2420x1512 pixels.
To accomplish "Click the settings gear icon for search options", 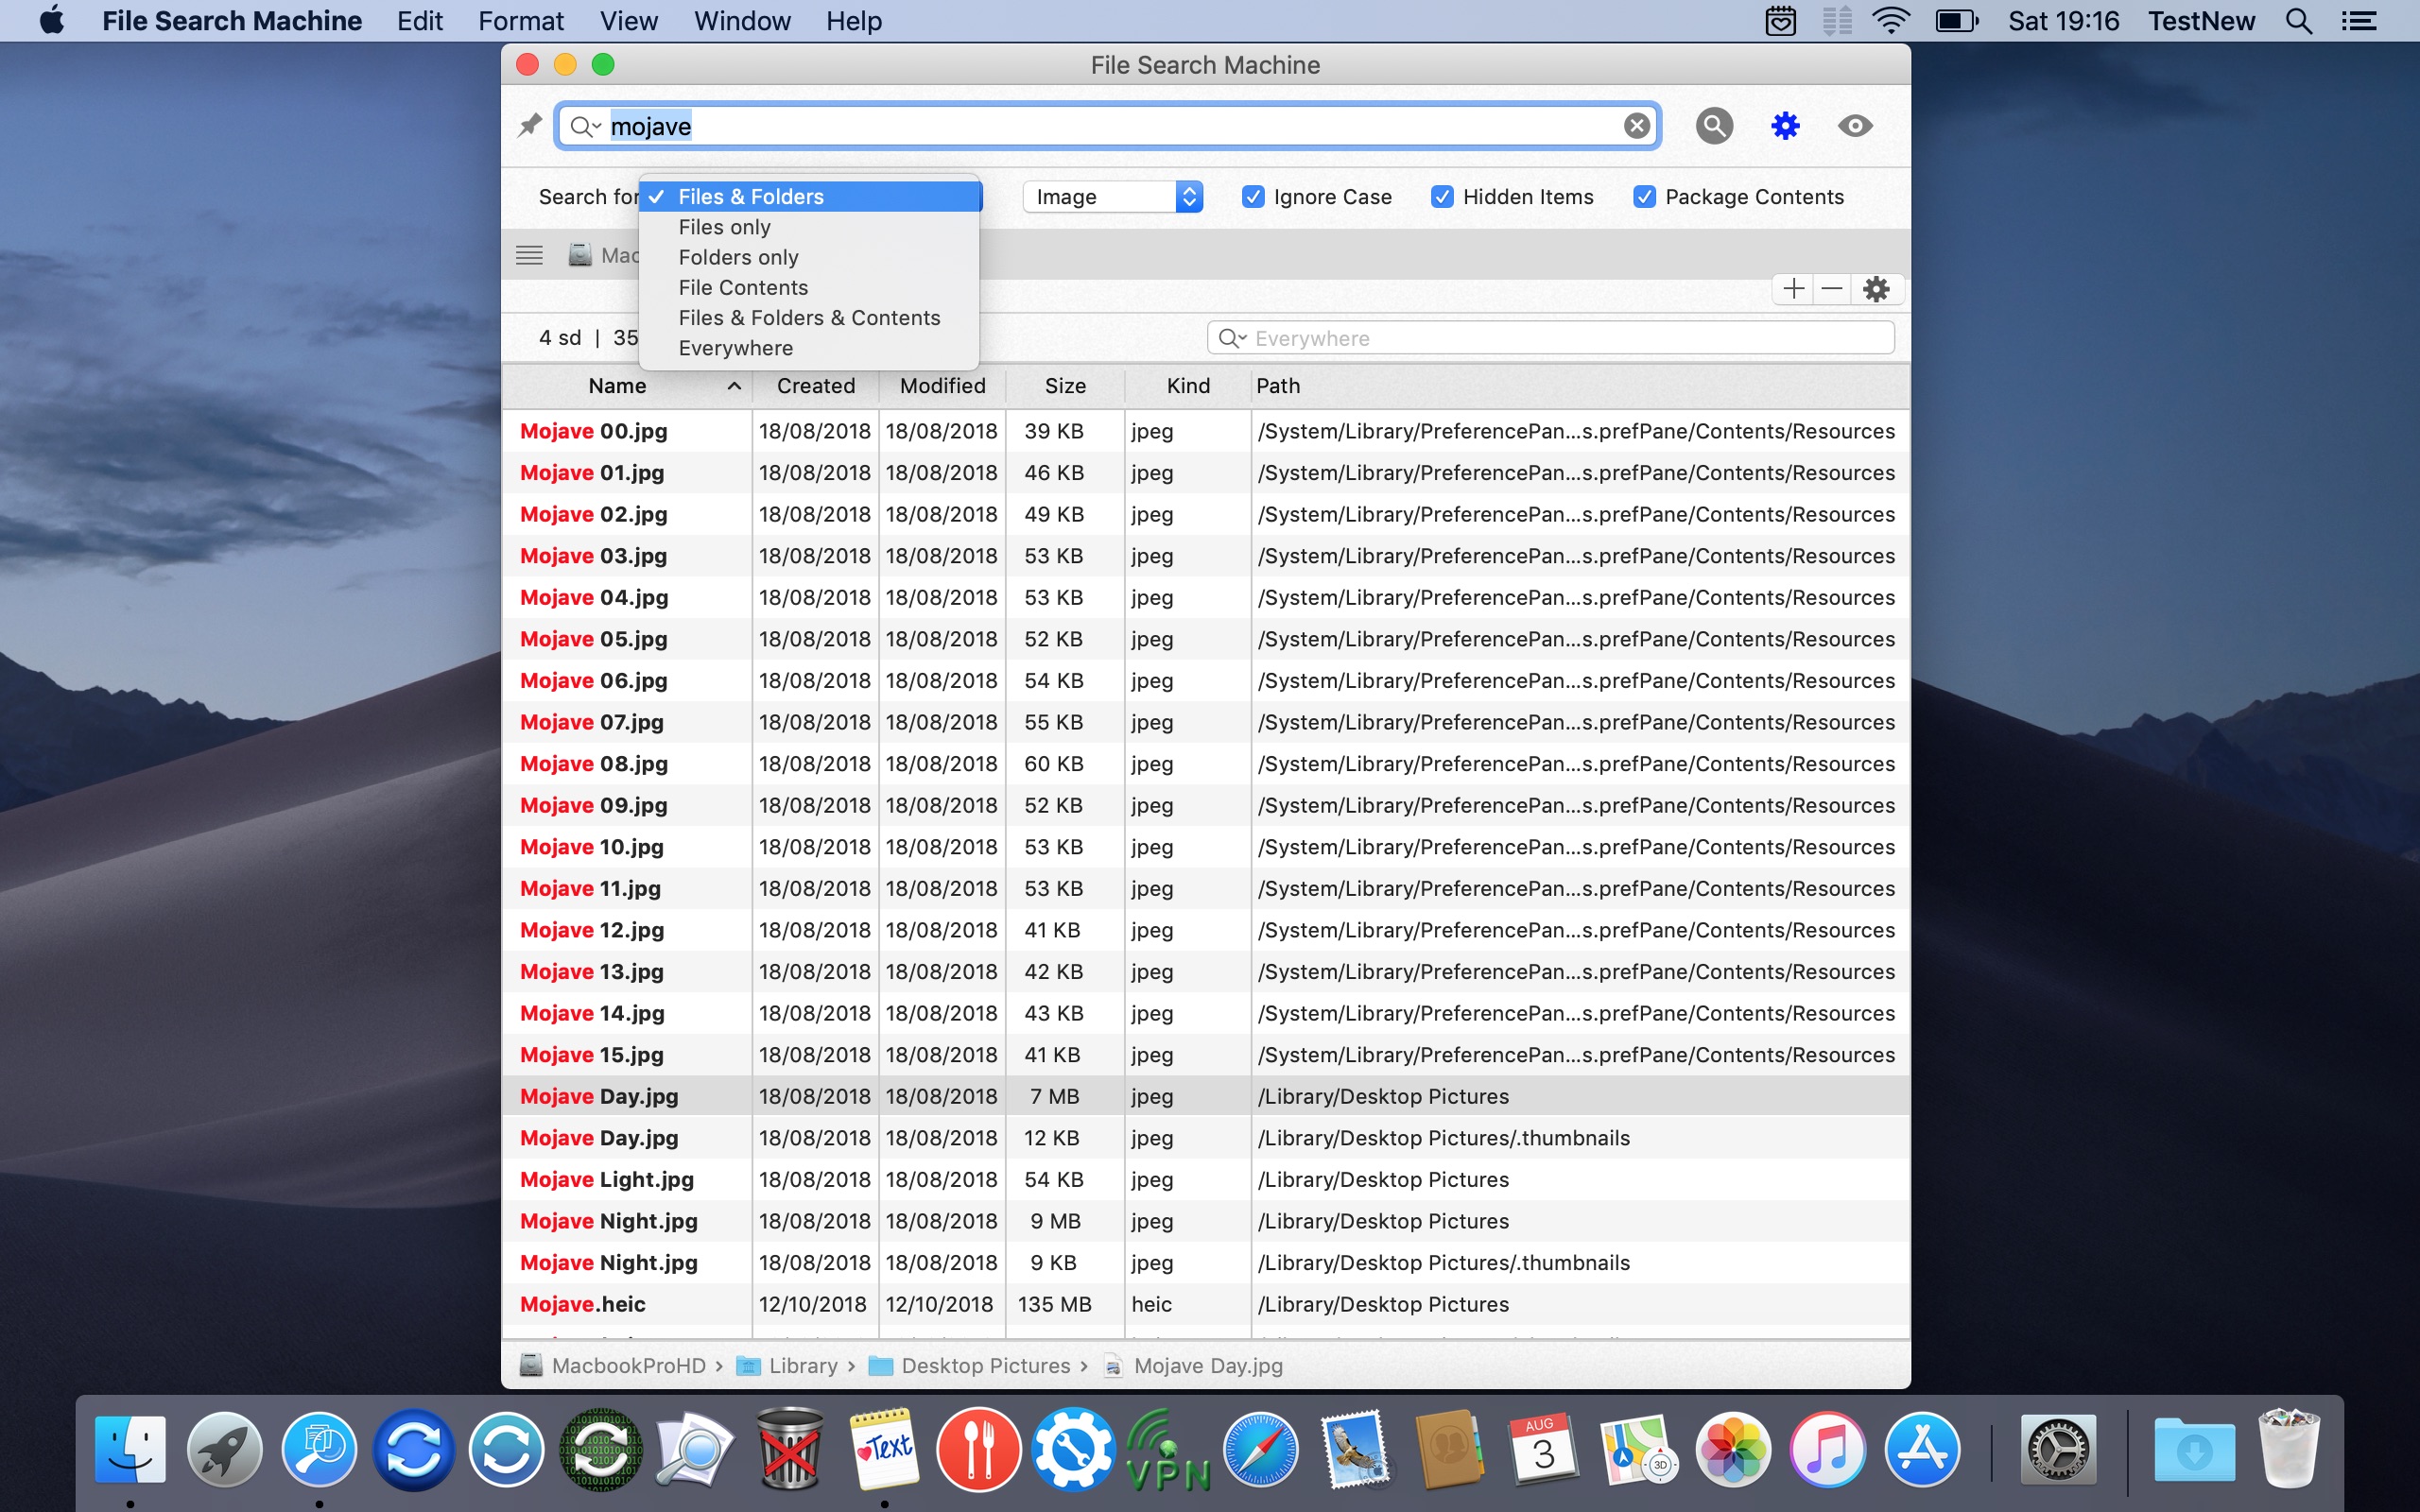I will point(1784,126).
